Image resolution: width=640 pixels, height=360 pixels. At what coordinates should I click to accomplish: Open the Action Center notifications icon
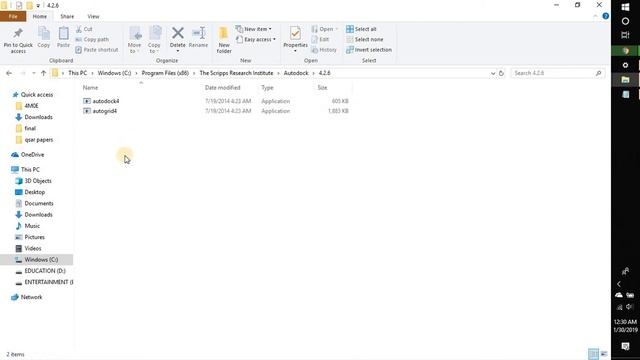[625, 346]
